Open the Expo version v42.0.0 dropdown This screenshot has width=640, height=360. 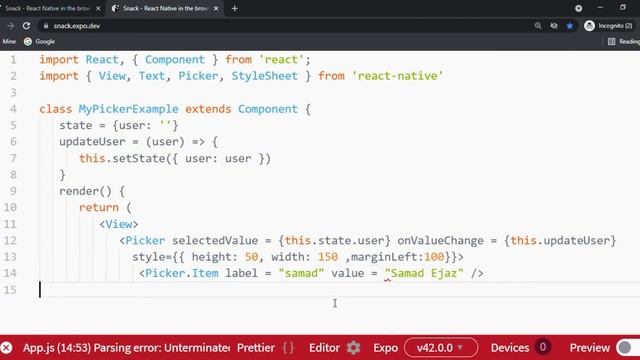(441, 348)
